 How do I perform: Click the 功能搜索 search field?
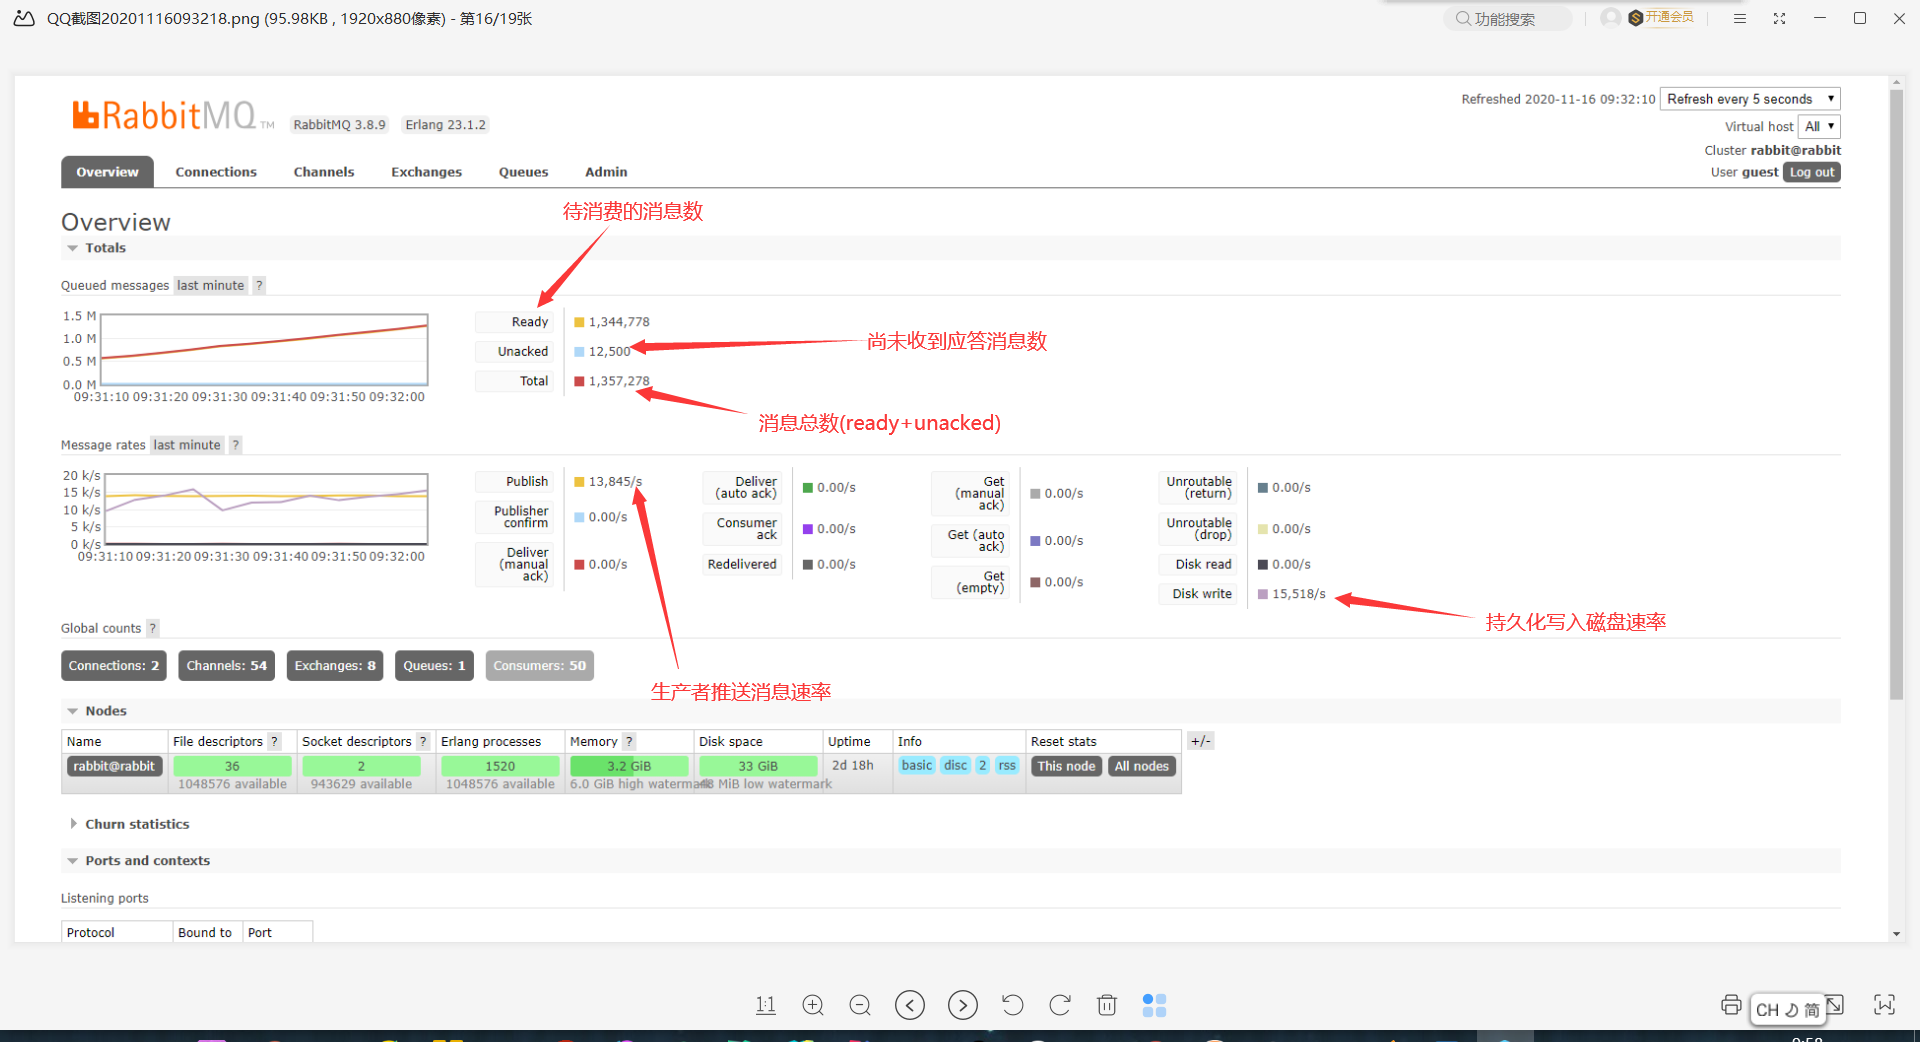point(1508,18)
